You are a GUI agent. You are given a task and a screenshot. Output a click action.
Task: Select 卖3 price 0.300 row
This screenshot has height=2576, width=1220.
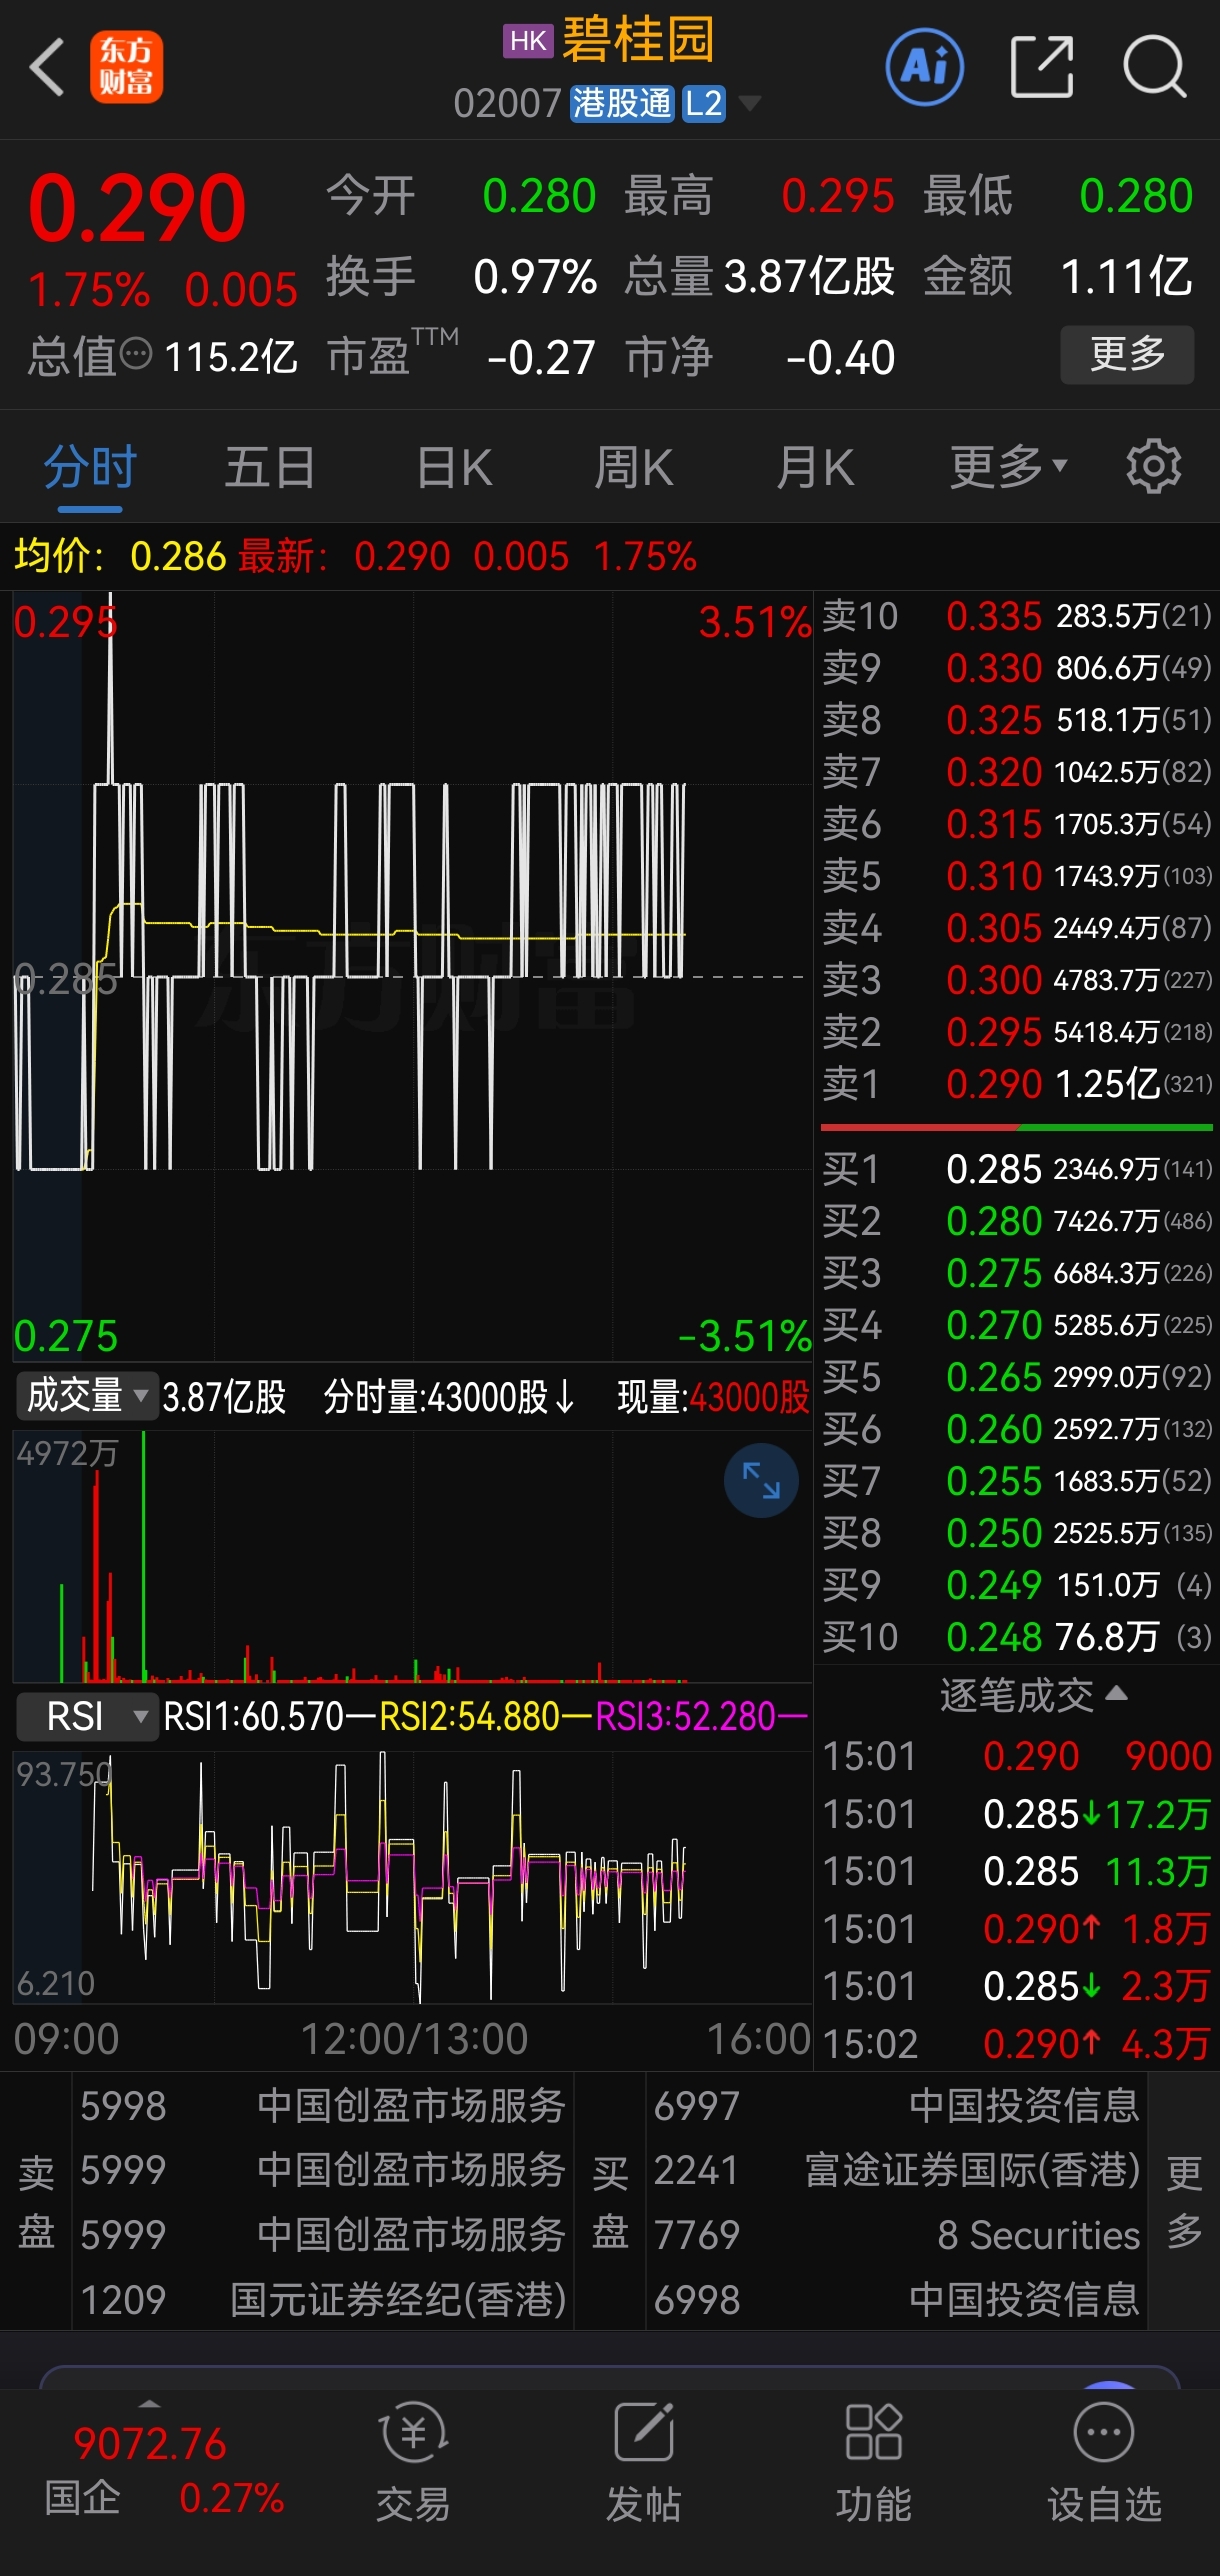click(x=1016, y=979)
